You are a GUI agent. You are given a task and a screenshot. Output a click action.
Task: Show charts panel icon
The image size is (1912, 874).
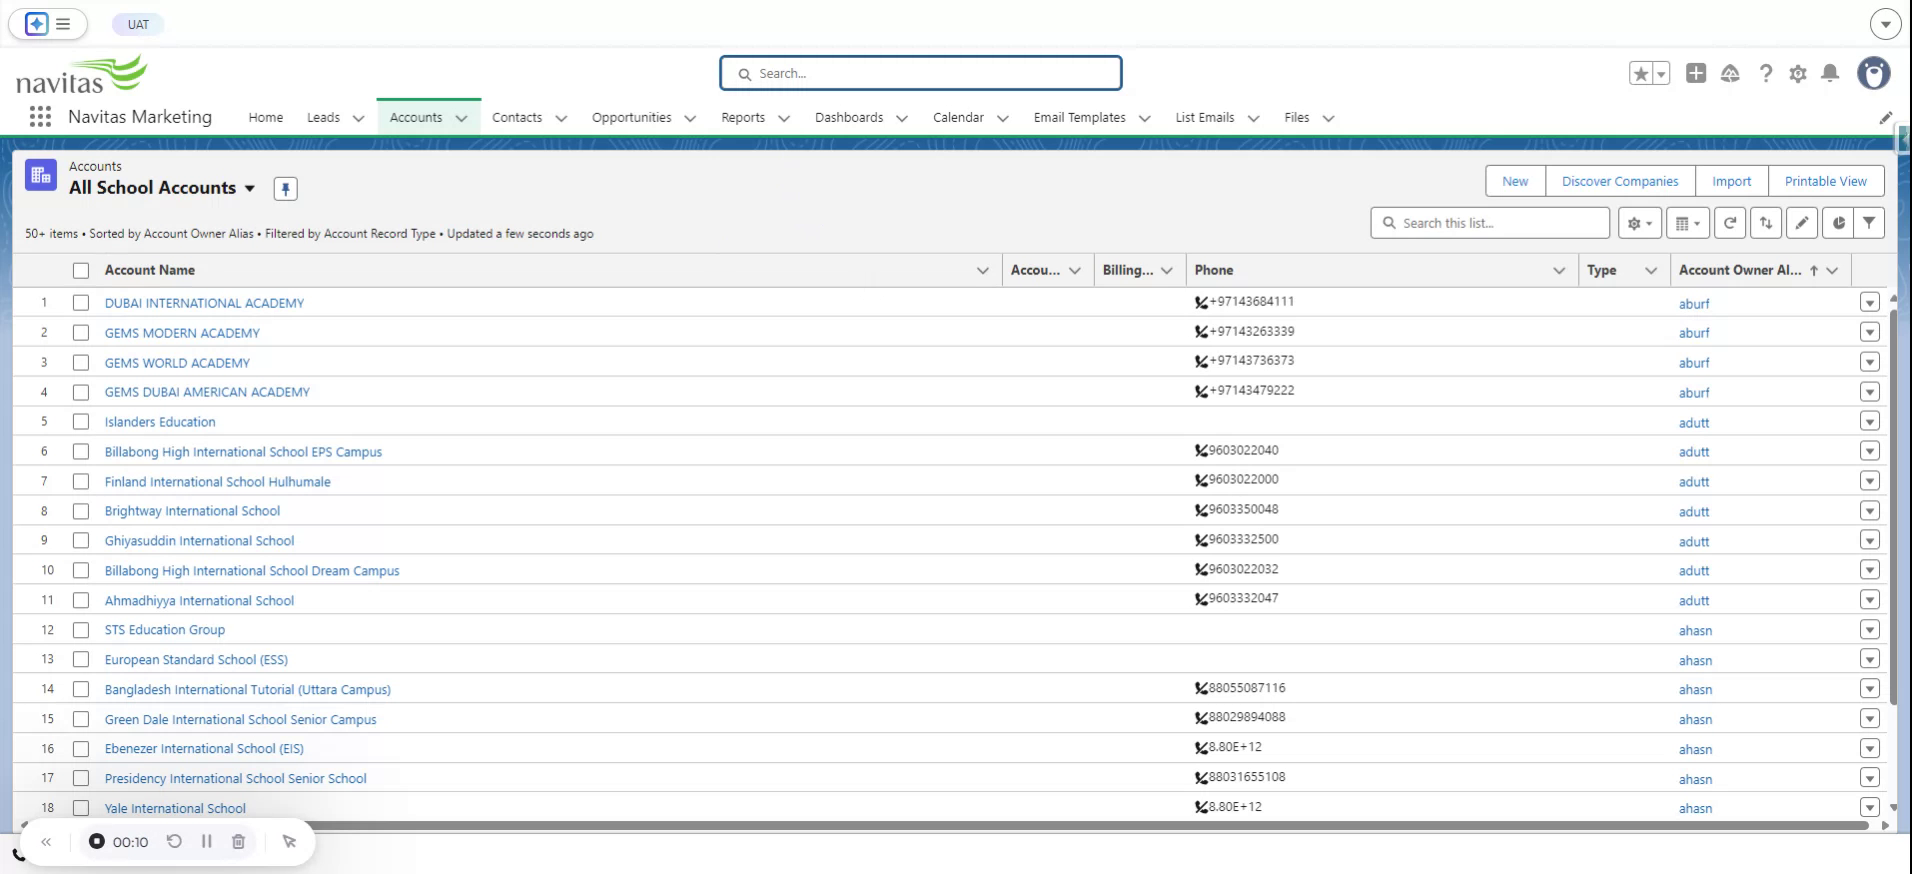pos(1838,223)
